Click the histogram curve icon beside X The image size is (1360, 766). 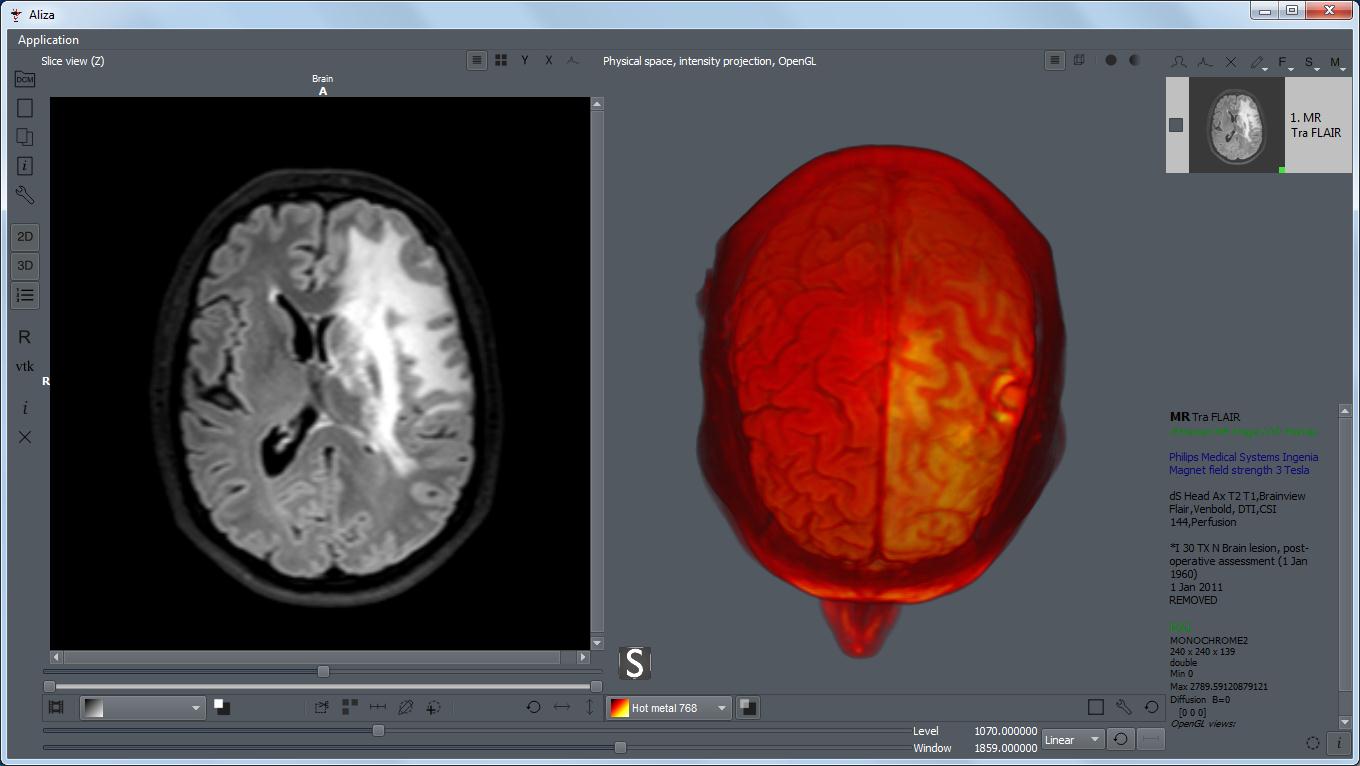coord(573,61)
